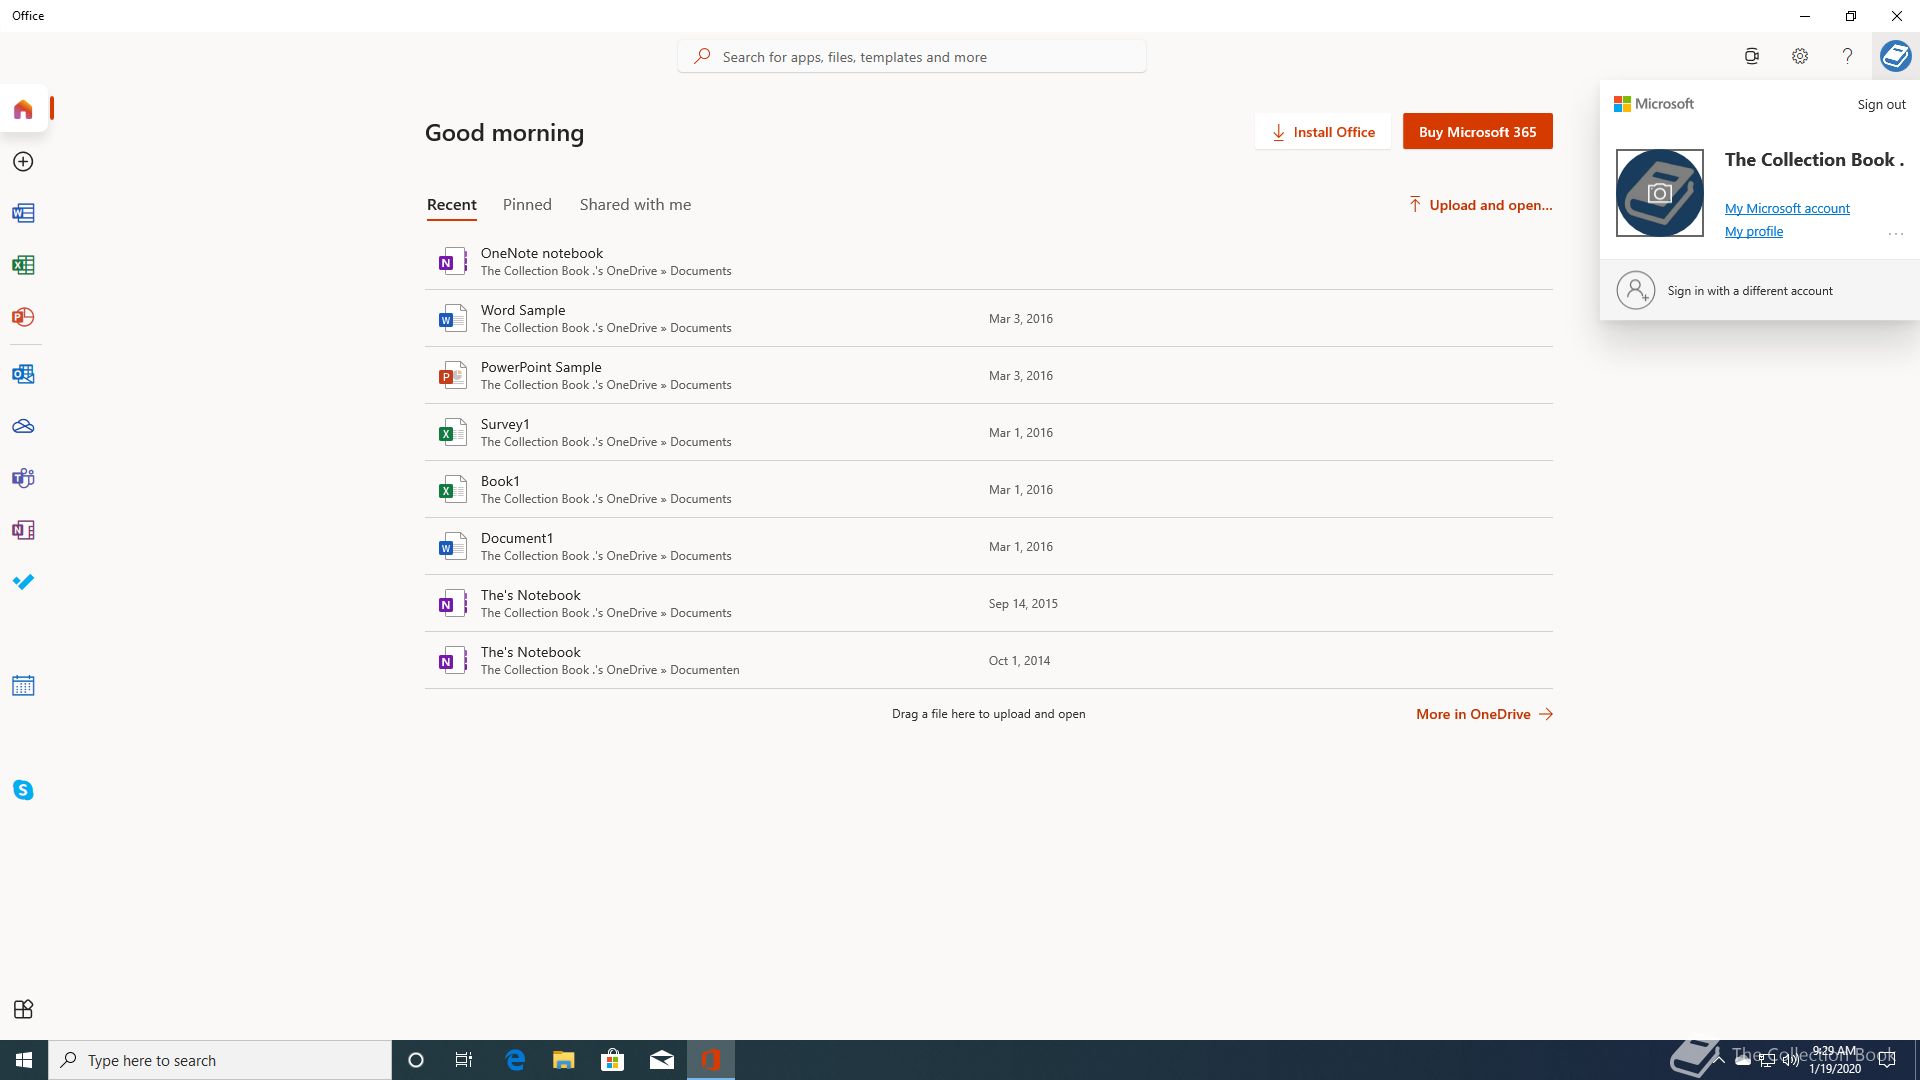Click Upload and open link
Viewport: 1920px width, 1080px height.
pyautogui.click(x=1480, y=205)
